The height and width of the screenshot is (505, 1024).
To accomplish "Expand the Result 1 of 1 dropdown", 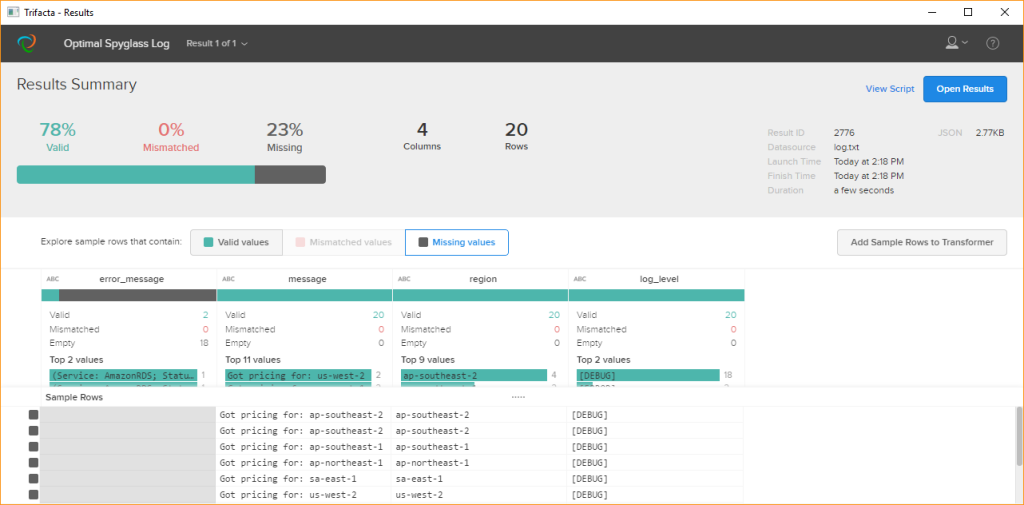I will pyautogui.click(x=217, y=44).
